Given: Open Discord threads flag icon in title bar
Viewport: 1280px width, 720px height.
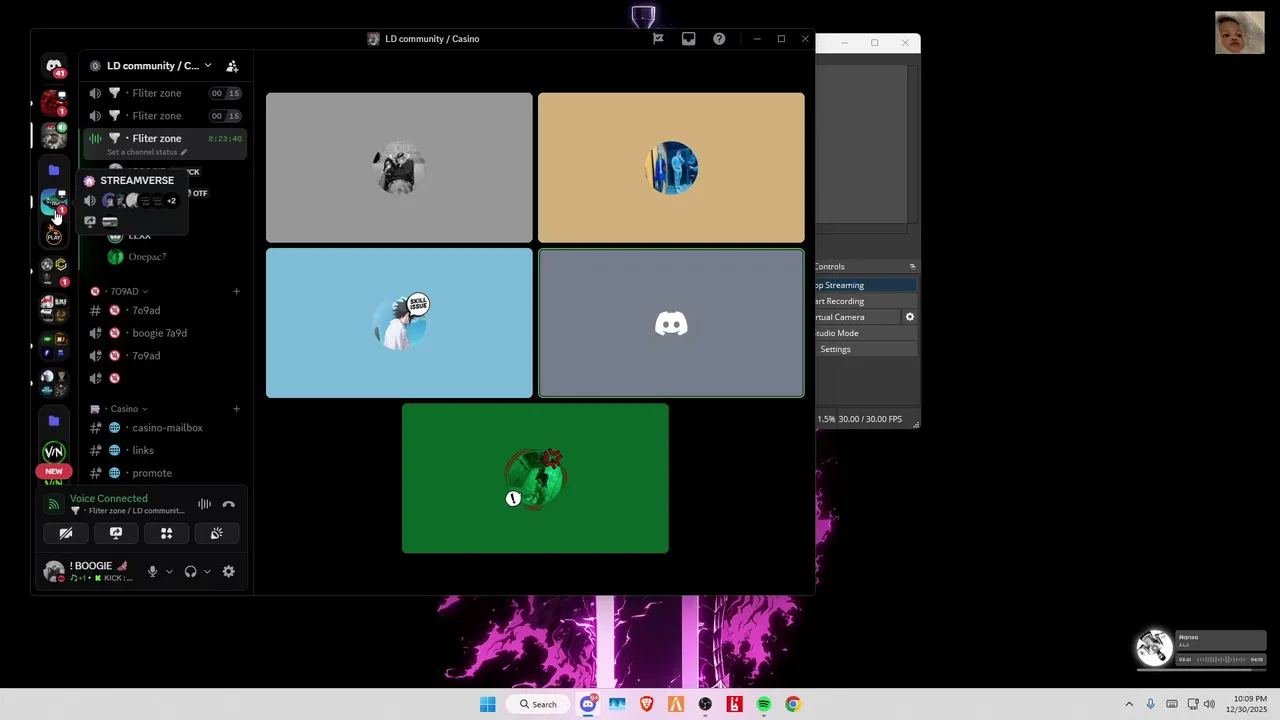Looking at the screenshot, I should point(658,39).
